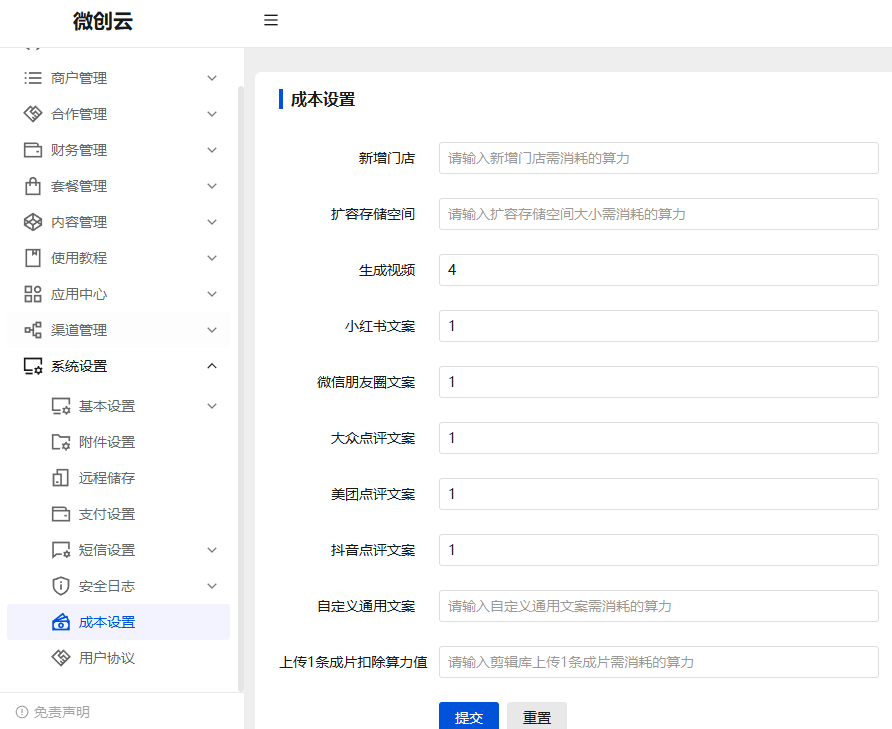Image resolution: width=892 pixels, height=729 pixels.
Task: Click the 远程储存 building icon
Action: coord(61,478)
